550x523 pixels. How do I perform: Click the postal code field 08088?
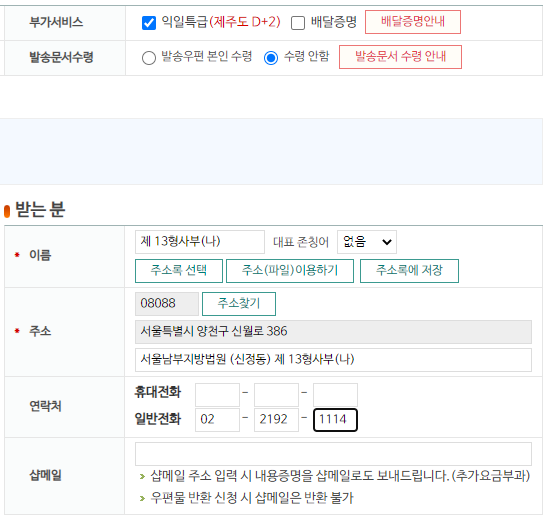tap(167, 304)
